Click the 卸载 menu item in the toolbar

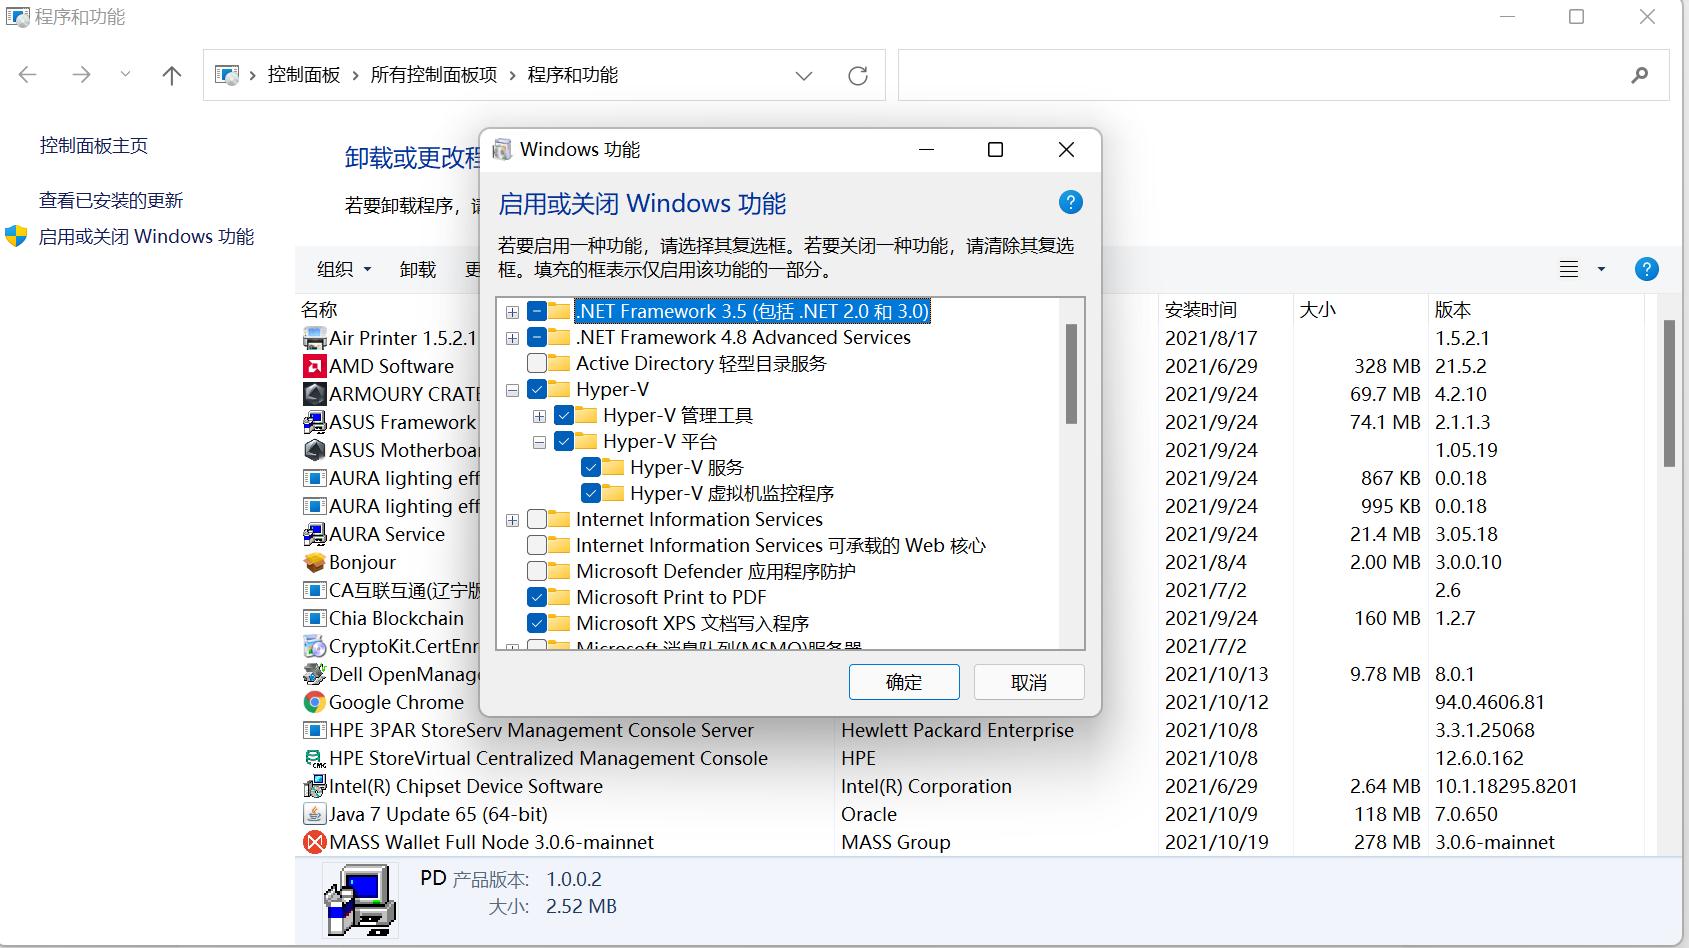(418, 268)
